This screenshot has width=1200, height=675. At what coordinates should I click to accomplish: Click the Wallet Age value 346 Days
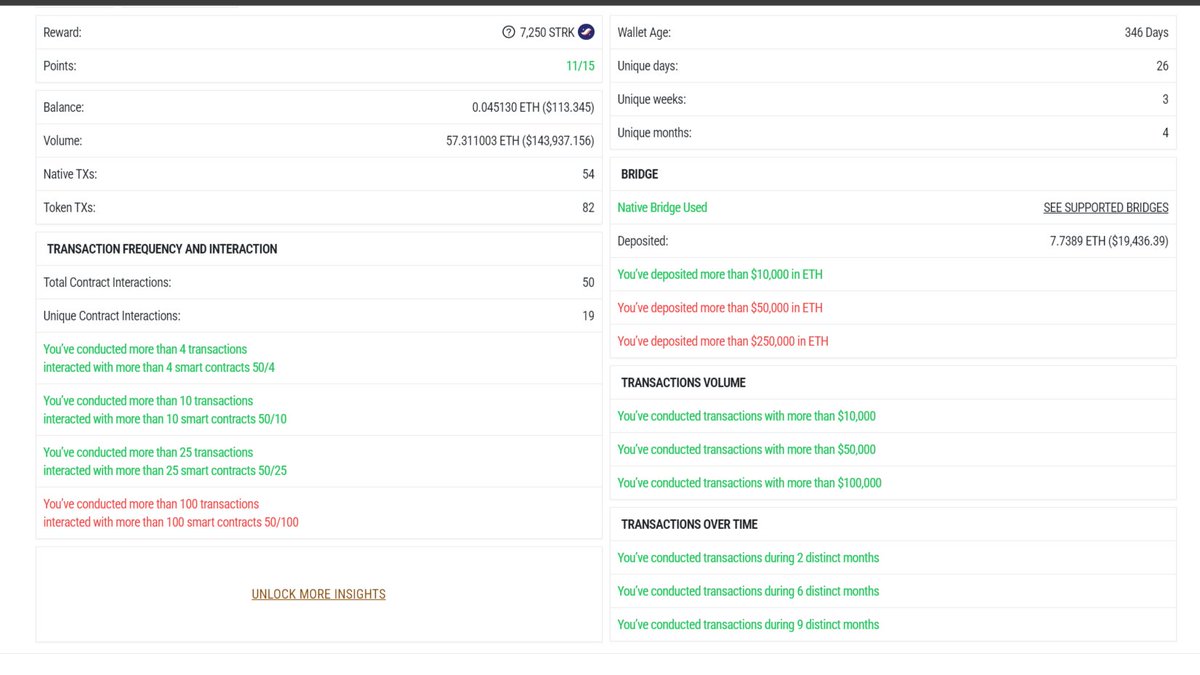[1146, 33]
